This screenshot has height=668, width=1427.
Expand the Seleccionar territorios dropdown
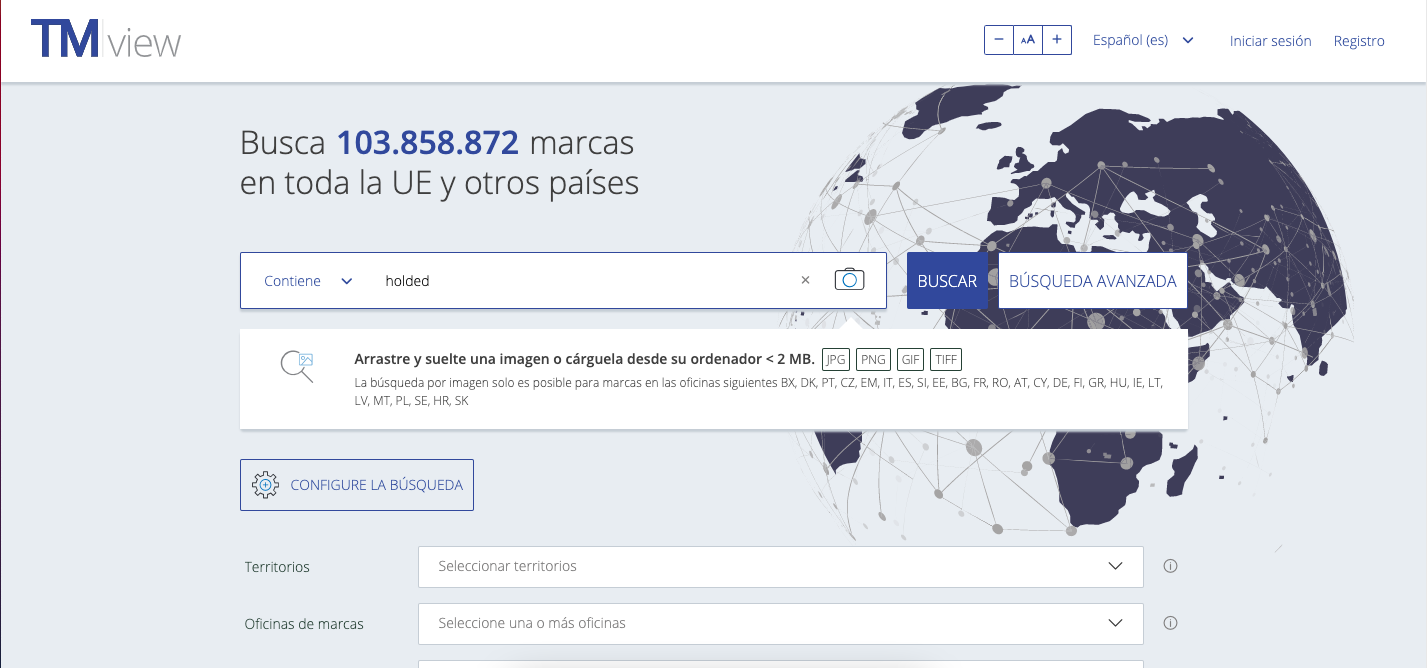pos(780,566)
